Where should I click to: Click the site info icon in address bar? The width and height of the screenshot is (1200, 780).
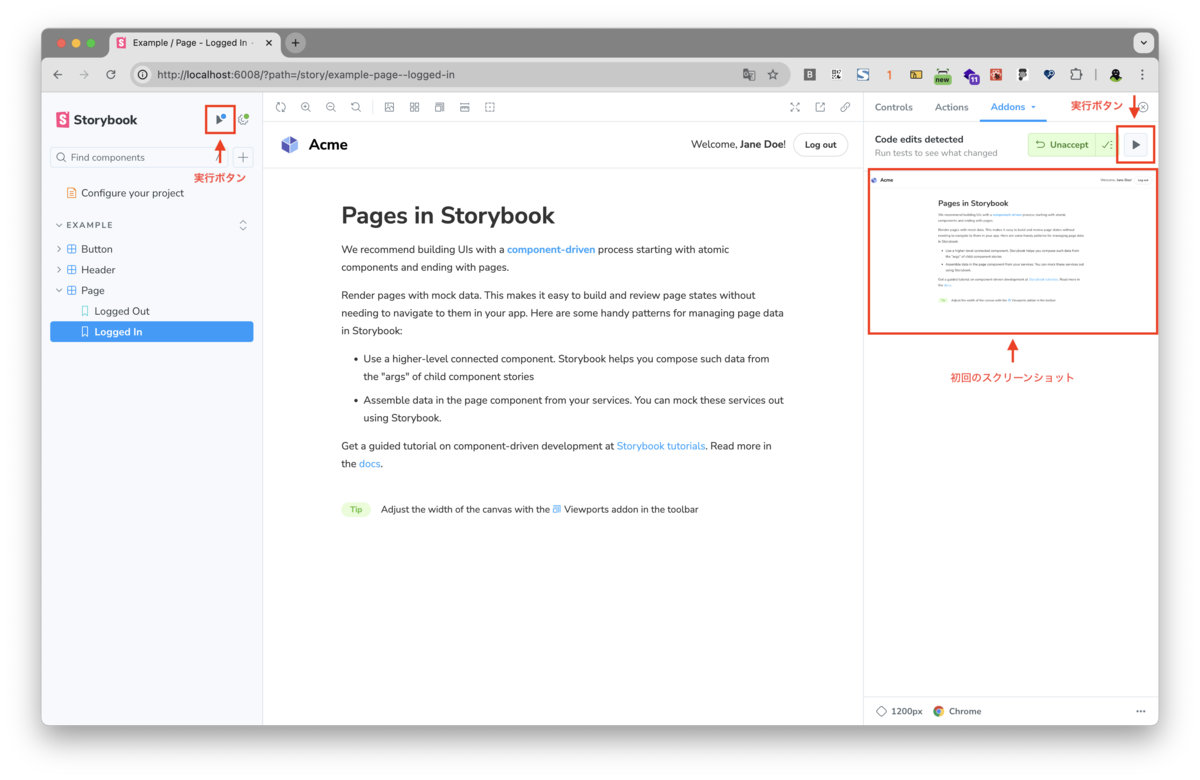[x=143, y=74]
